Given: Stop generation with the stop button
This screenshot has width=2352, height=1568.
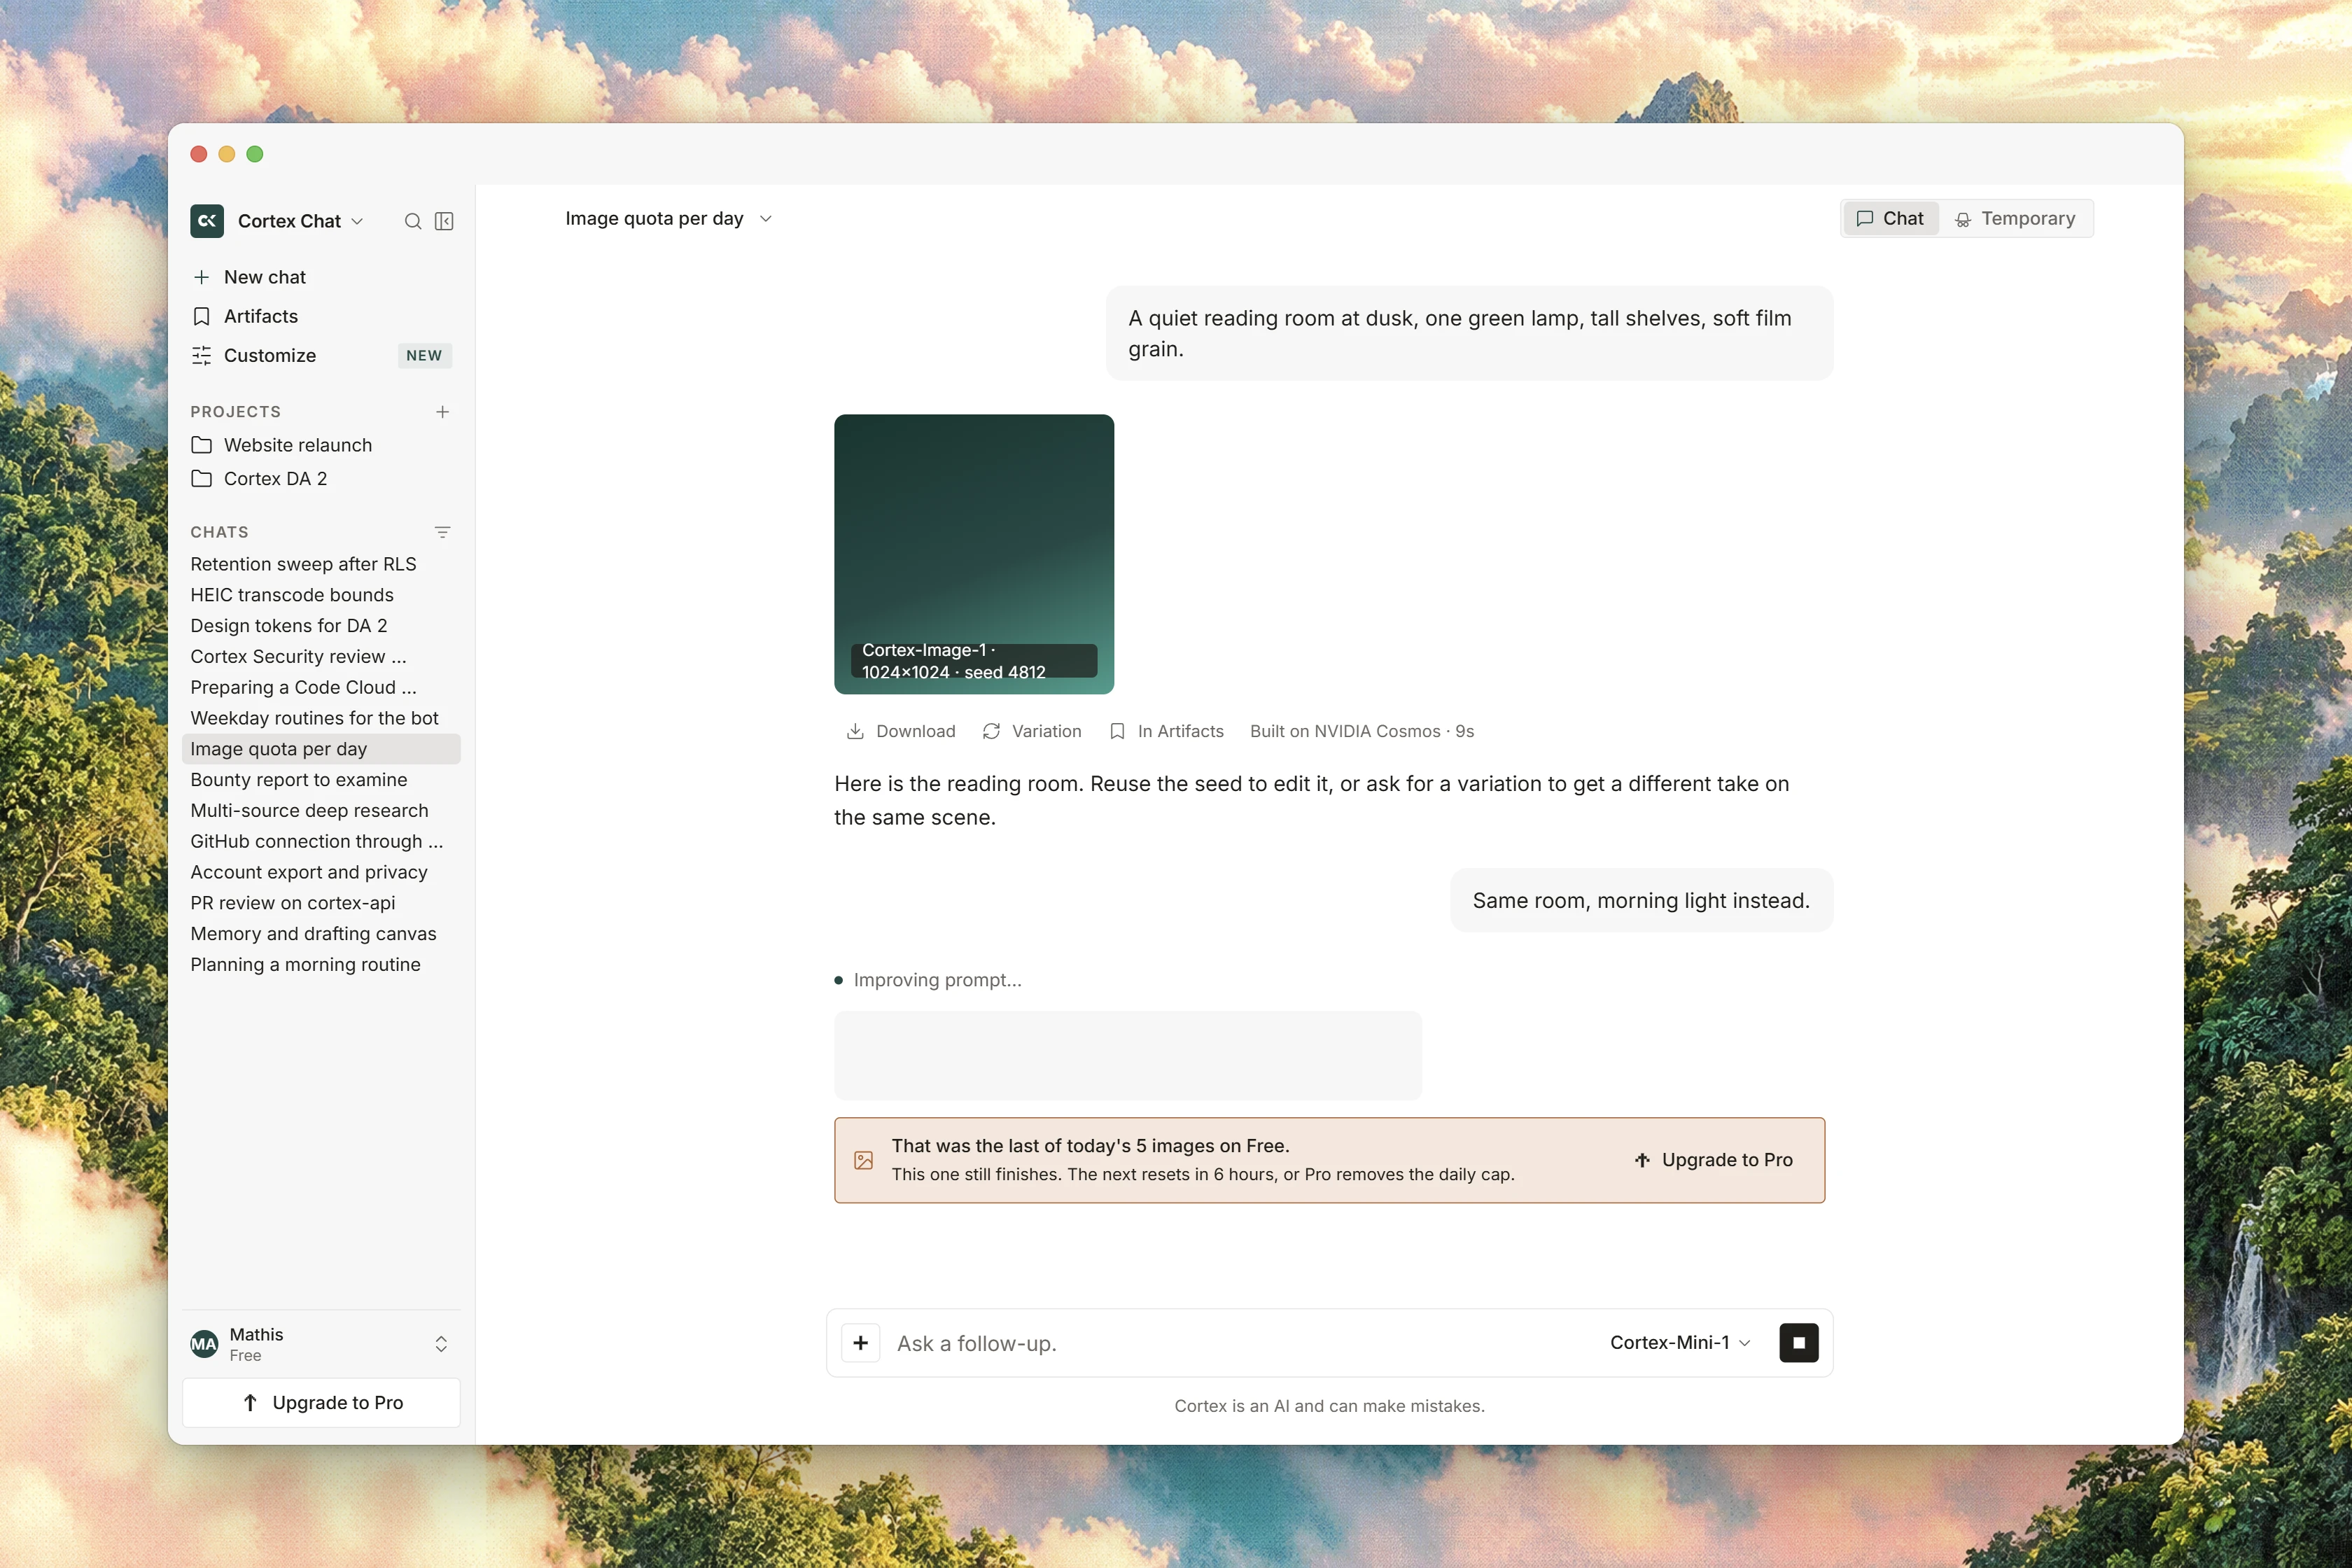Looking at the screenshot, I should coord(1798,1343).
